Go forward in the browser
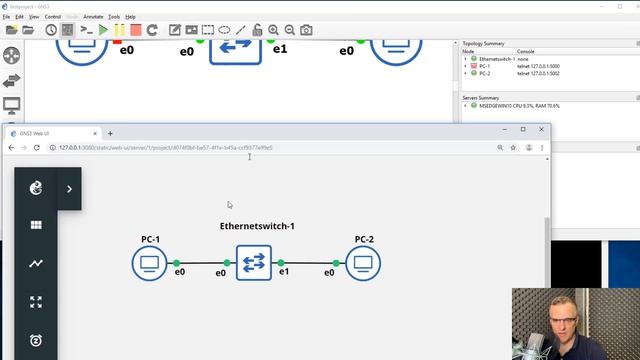The image size is (640, 360). point(24,148)
